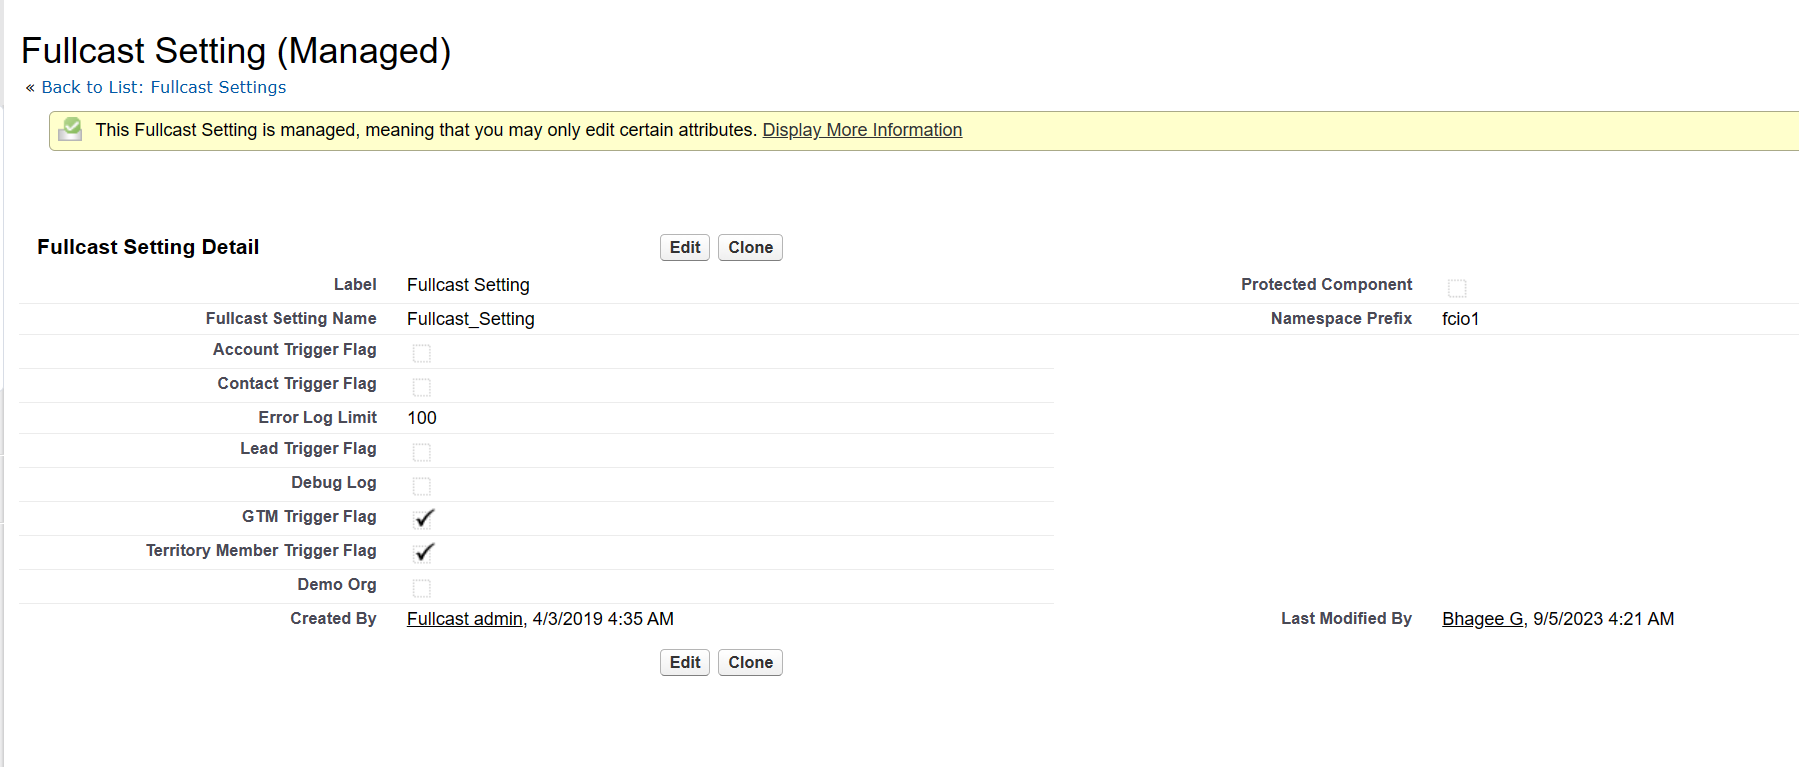This screenshot has width=1799, height=767.
Task: Toggle the Demo Org checkbox
Action: [x=422, y=588]
